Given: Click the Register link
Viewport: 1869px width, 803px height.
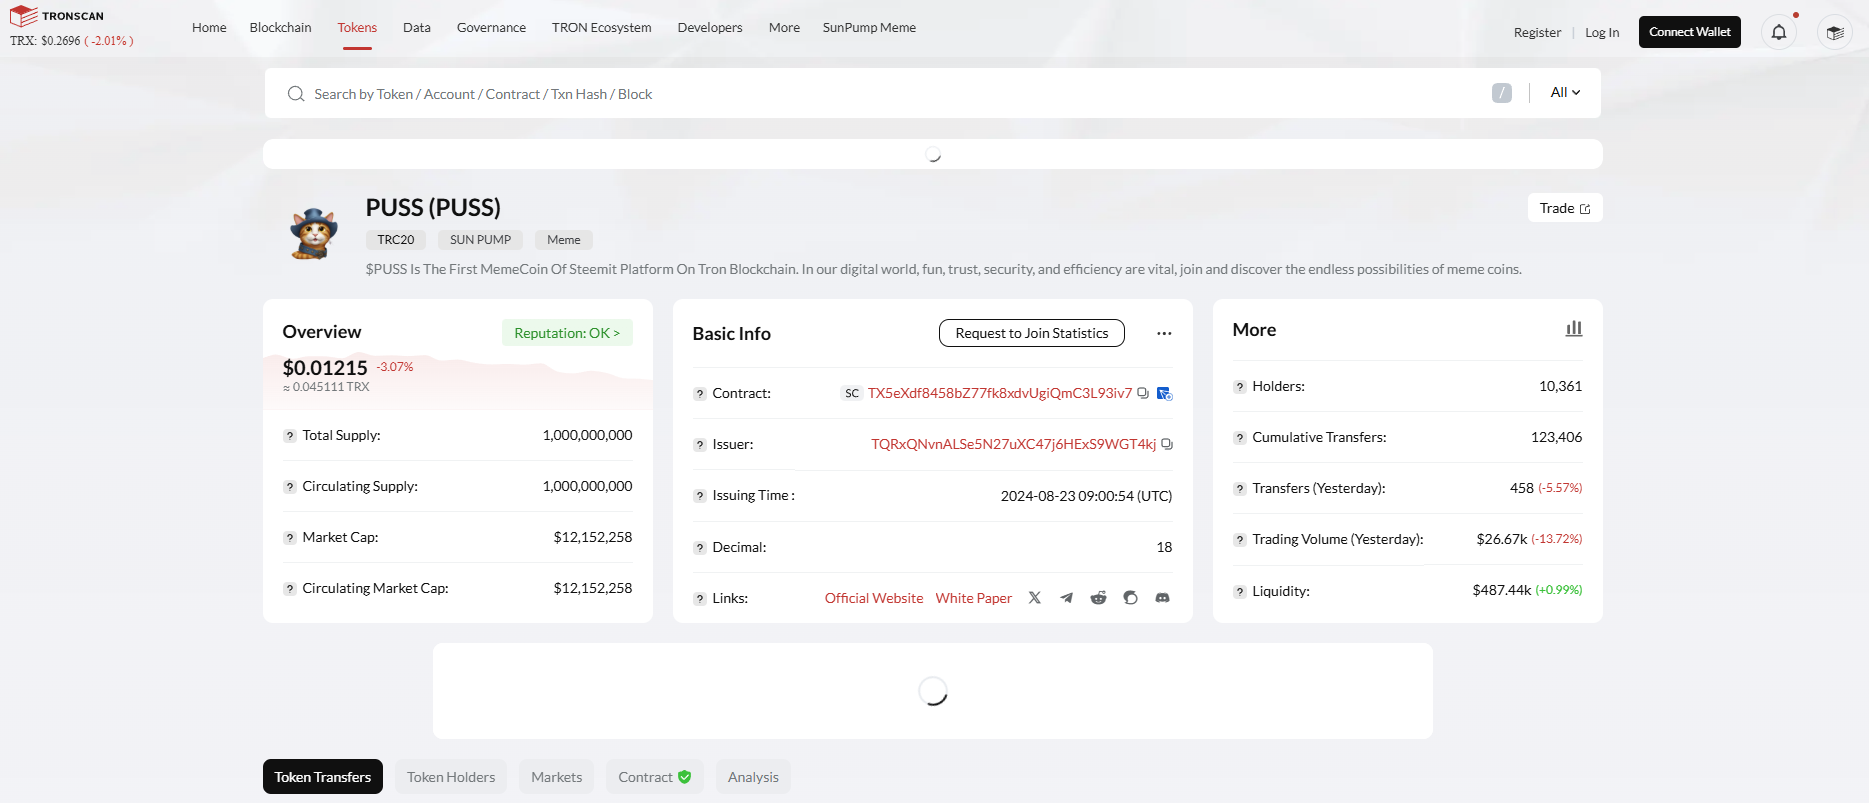Looking at the screenshot, I should pos(1537,33).
